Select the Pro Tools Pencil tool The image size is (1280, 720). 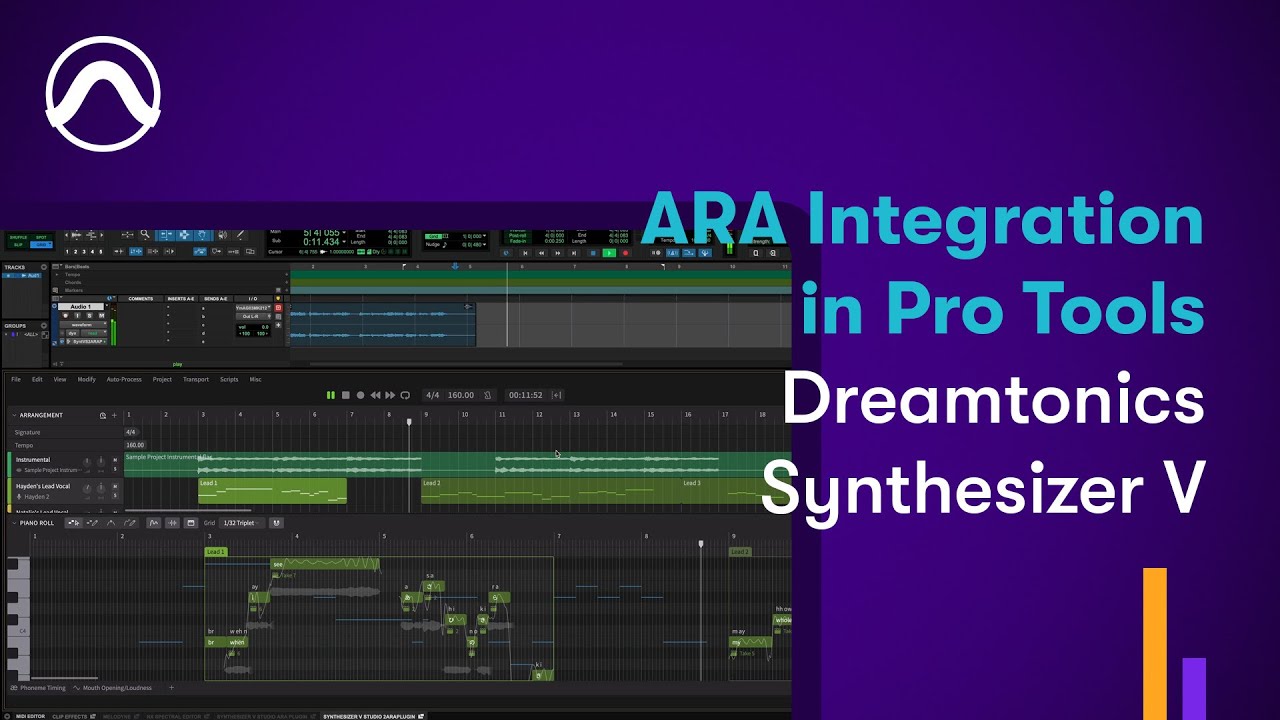(240, 234)
